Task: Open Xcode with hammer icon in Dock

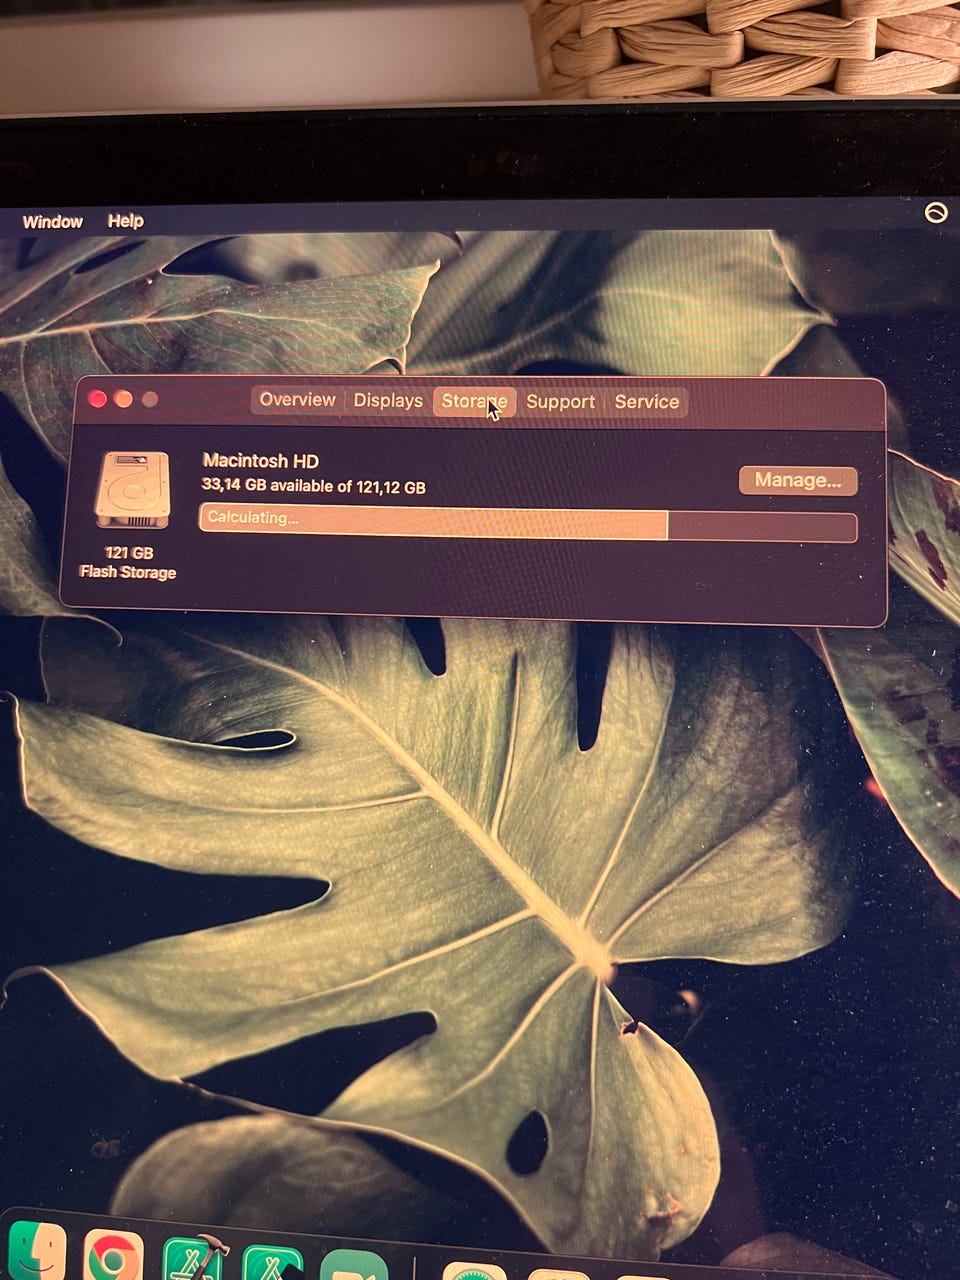Action: (x=193, y=1258)
